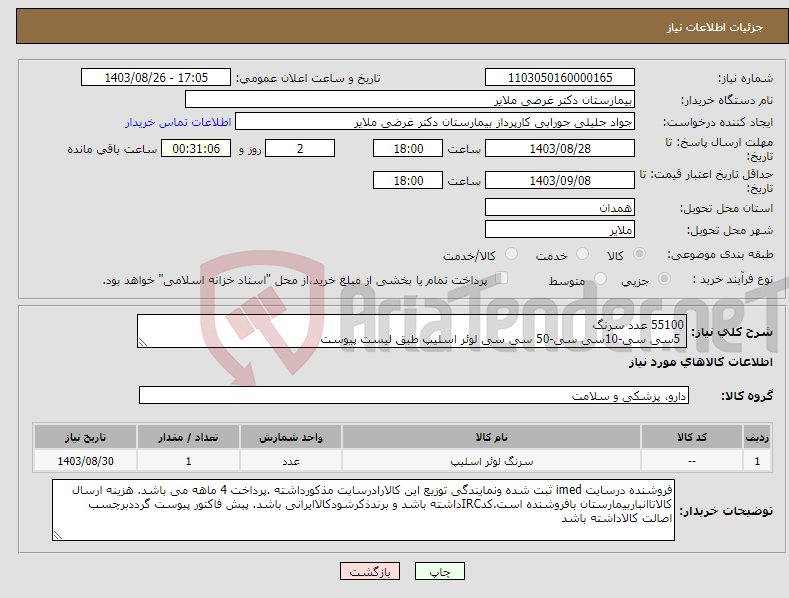This screenshot has width=789, height=598.
Task: Select the کالا radio button
Action: click(x=639, y=254)
